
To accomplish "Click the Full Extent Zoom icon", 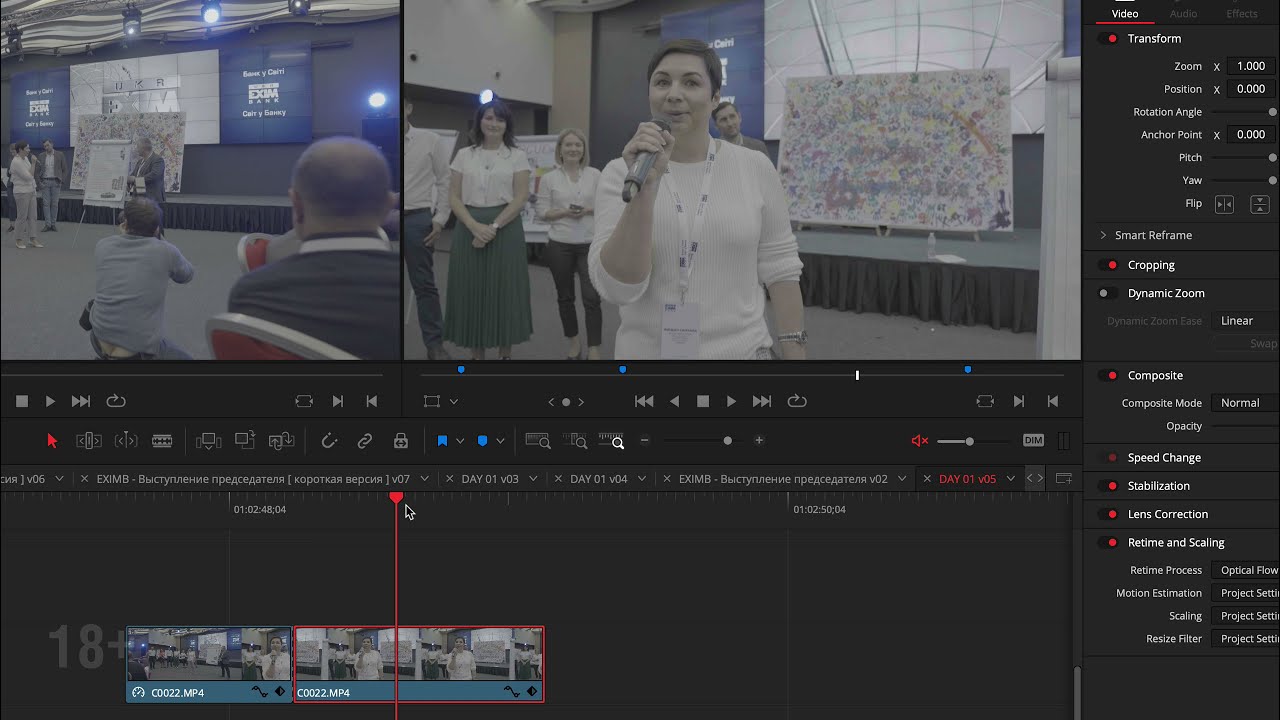I will click(x=538, y=441).
